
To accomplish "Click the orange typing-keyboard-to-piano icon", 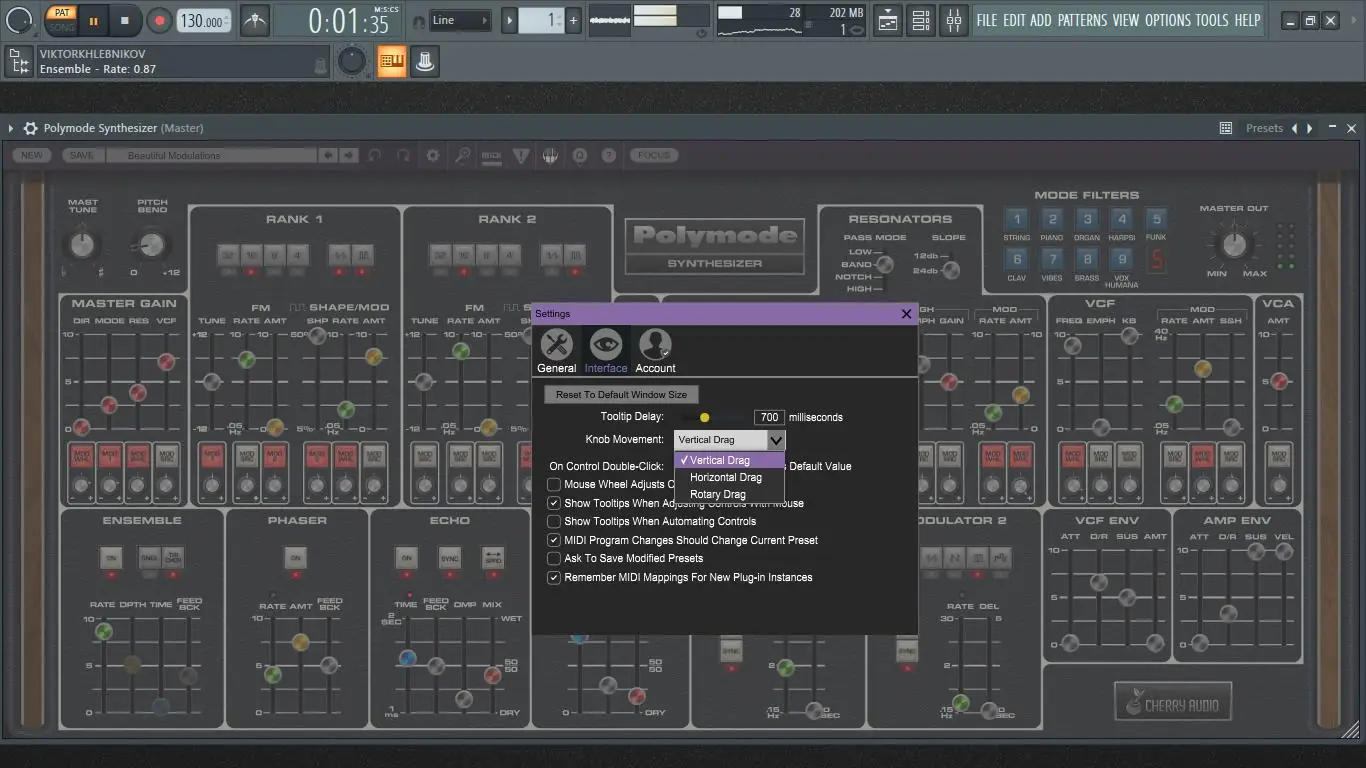I will pyautogui.click(x=392, y=62).
